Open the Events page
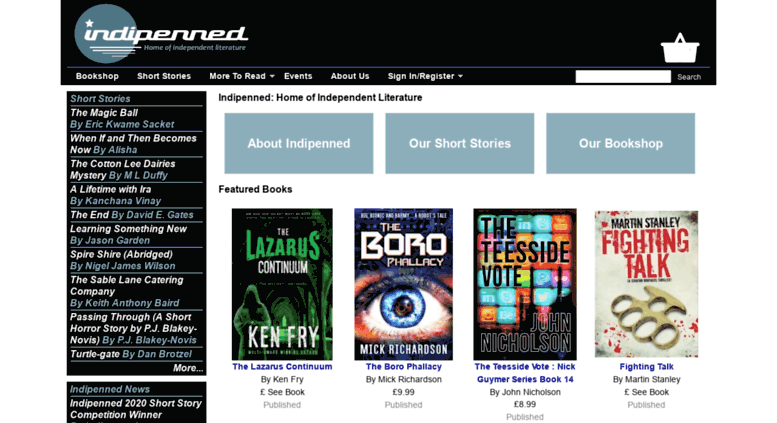The width and height of the screenshot is (777, 423). coord(298,76)
